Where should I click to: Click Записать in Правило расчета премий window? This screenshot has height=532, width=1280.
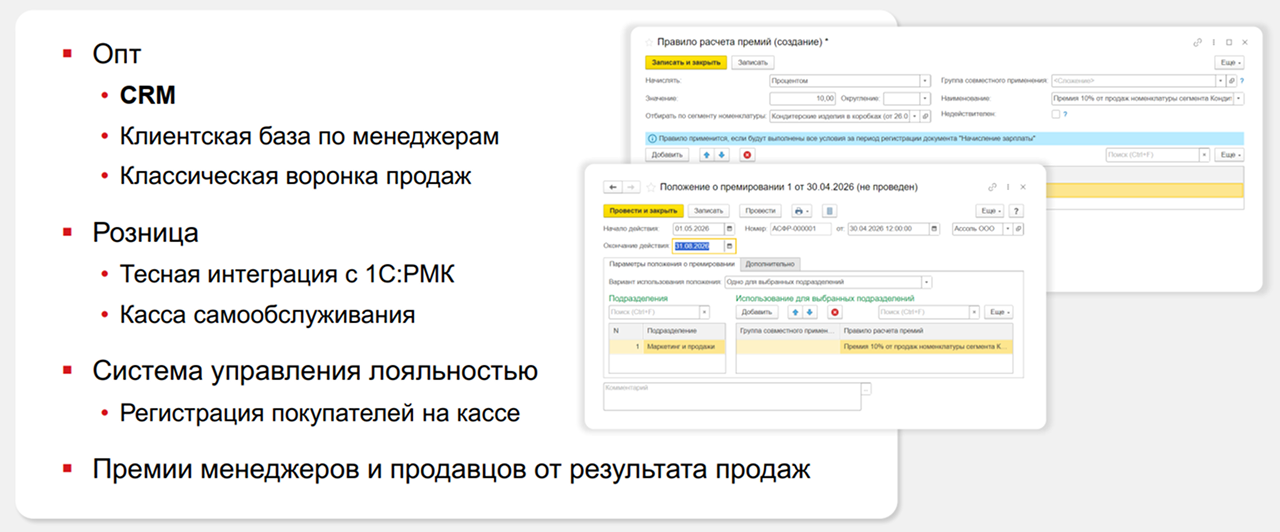(x=752, y=62)
